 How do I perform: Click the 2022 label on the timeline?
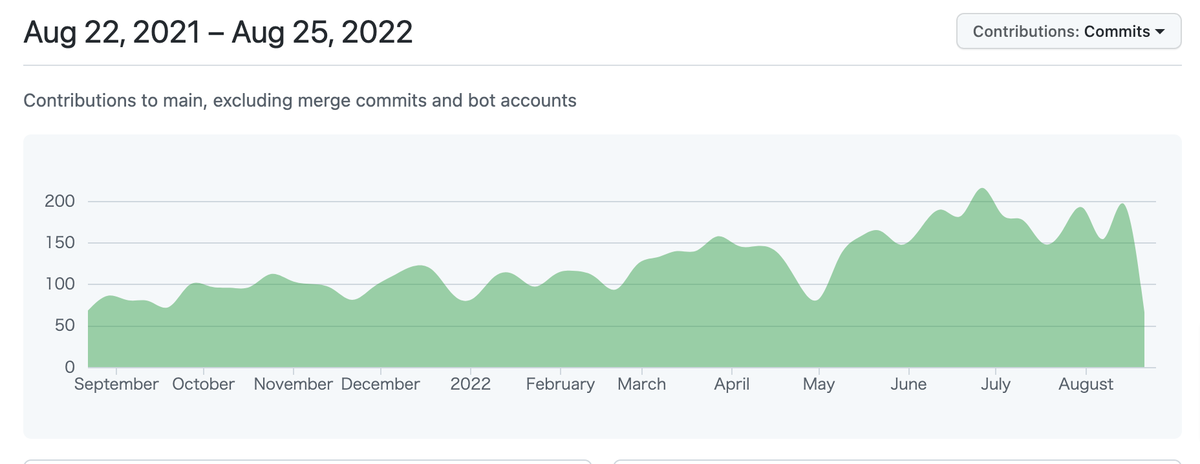pyautogui.click(x=470, y=384)
